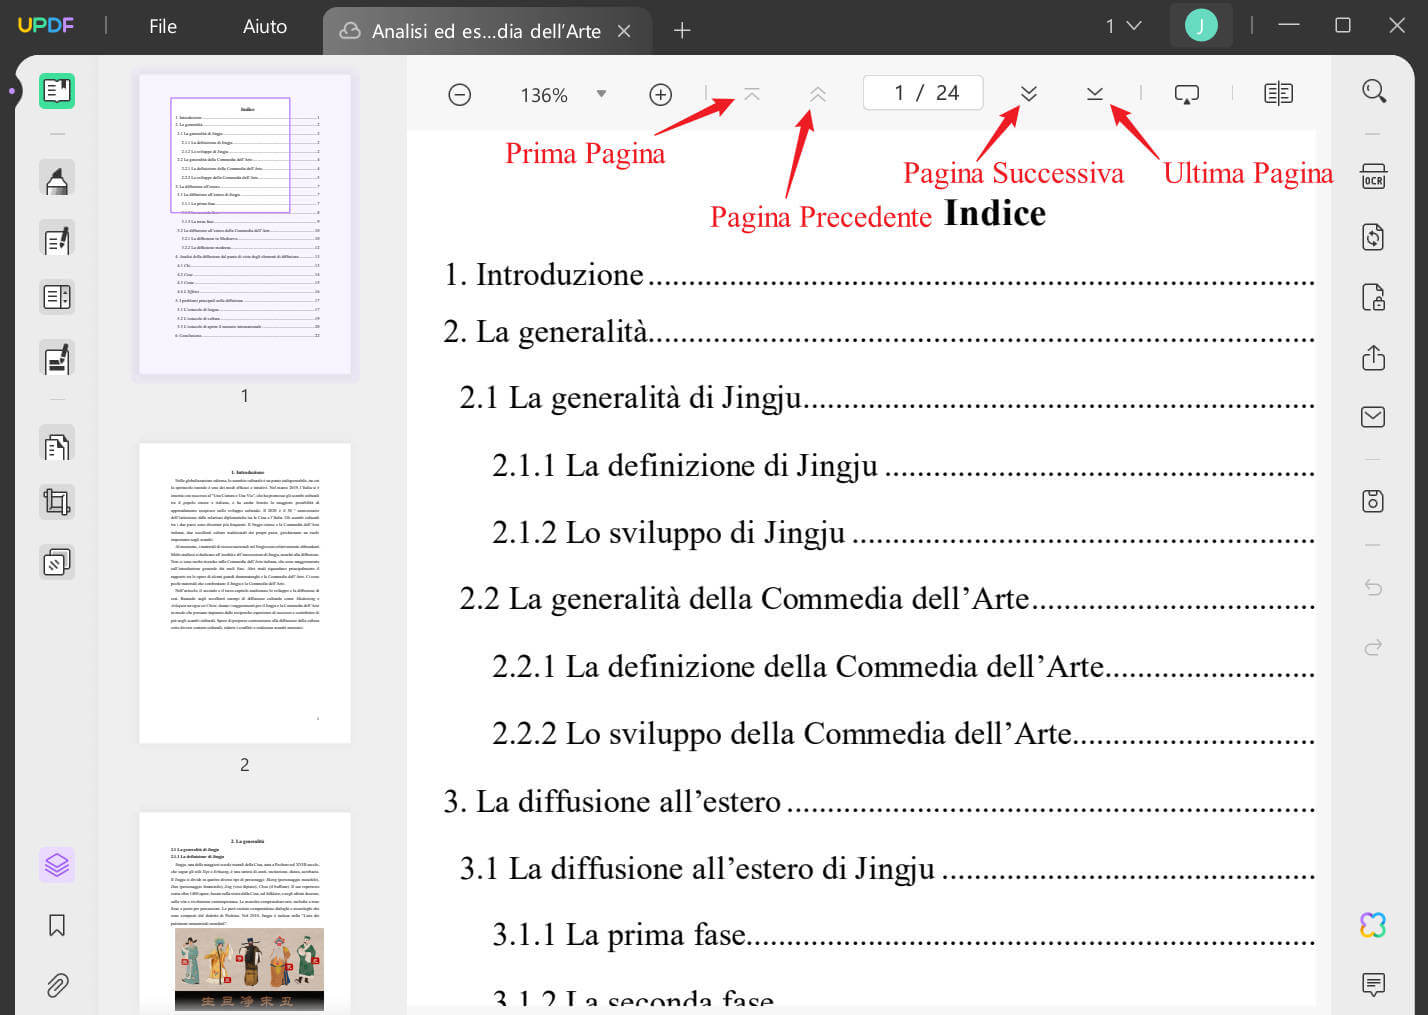This screenshot has height=1015, width=1428.
Task: Open the comments list panel
Action: tap(1374, 985)
